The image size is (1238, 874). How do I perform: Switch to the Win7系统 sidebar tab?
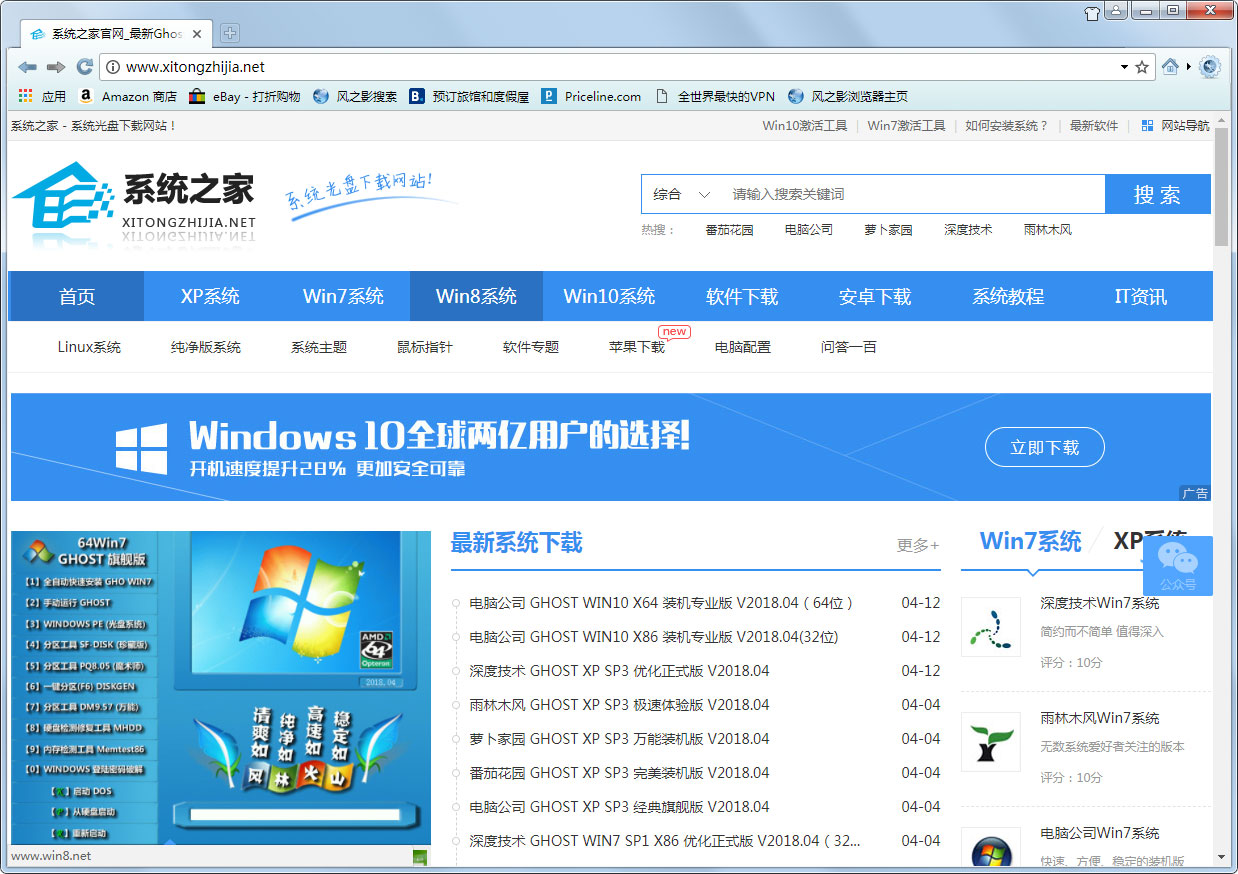point(1030,541)
